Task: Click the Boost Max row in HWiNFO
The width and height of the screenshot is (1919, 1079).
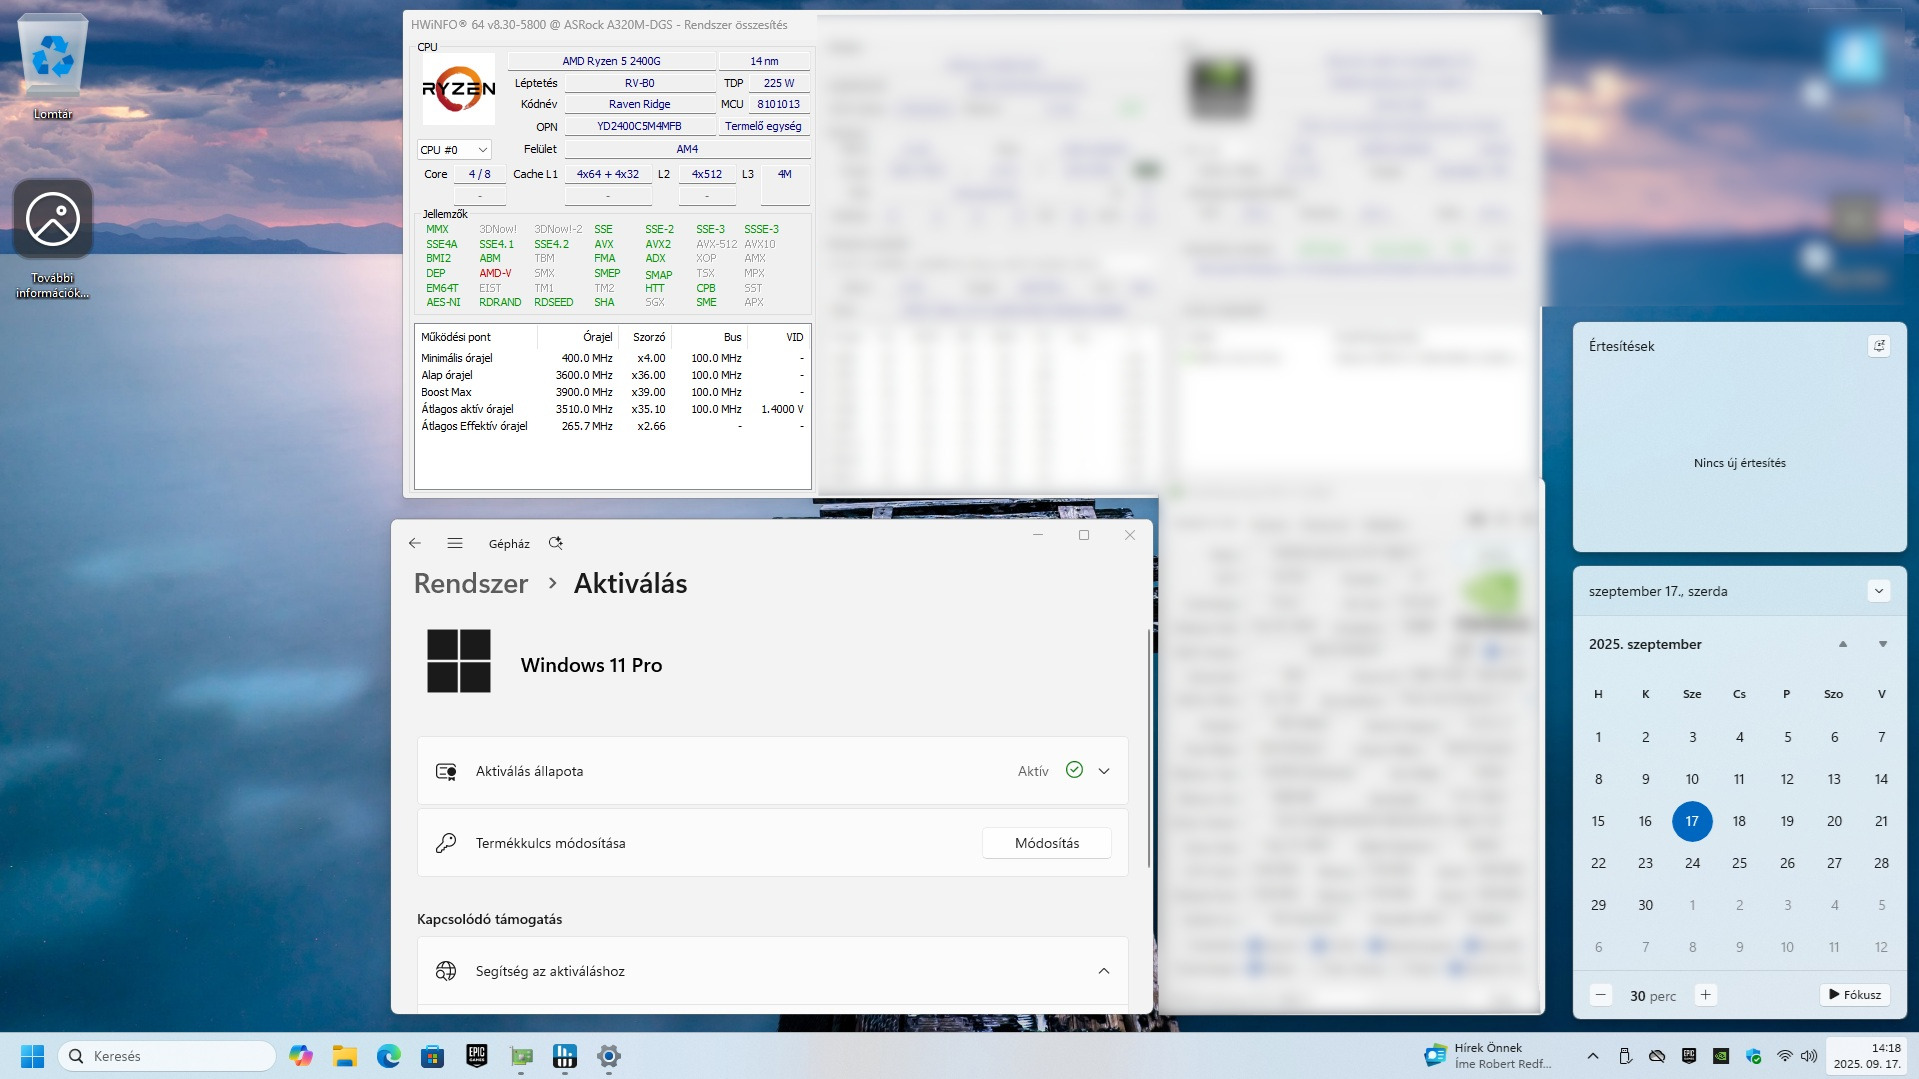Action: [612, 392]
